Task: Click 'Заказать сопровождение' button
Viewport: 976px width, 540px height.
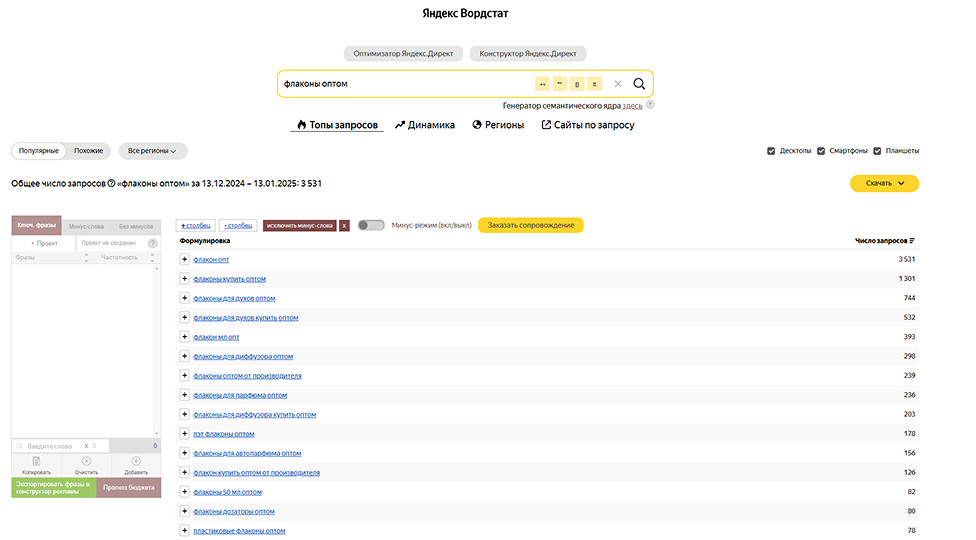Action: 531,225
